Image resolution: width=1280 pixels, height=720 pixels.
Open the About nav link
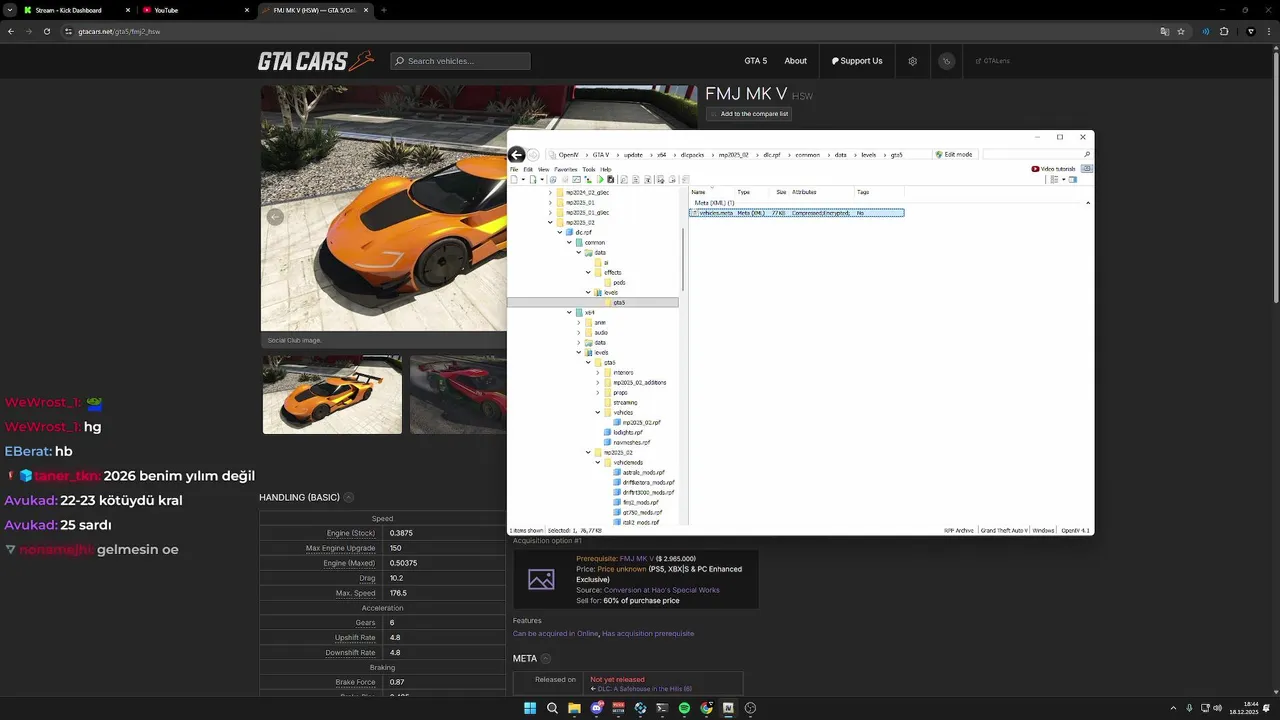[x=795, y=61]
